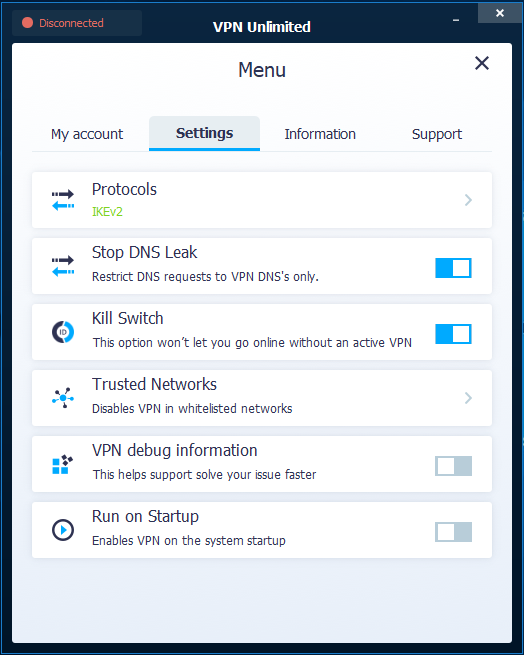Close the Menu panel with the X
The height and width of the screenshot is (655, 524).
(482, 63)
